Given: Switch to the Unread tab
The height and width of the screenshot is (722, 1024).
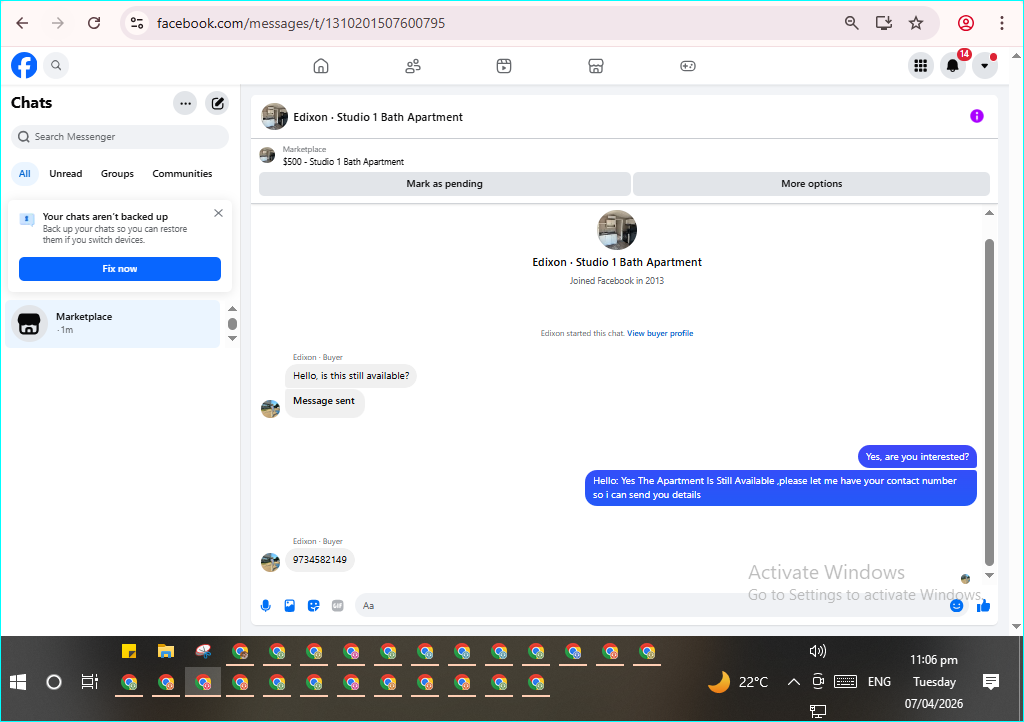Looking at the screenshot, I should click(x=66, y=174).
